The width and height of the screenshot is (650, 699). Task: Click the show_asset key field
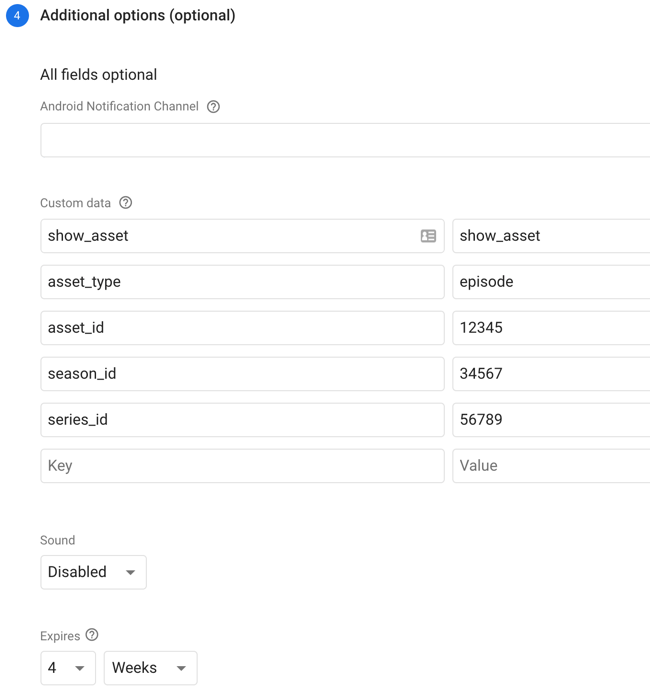242,236
